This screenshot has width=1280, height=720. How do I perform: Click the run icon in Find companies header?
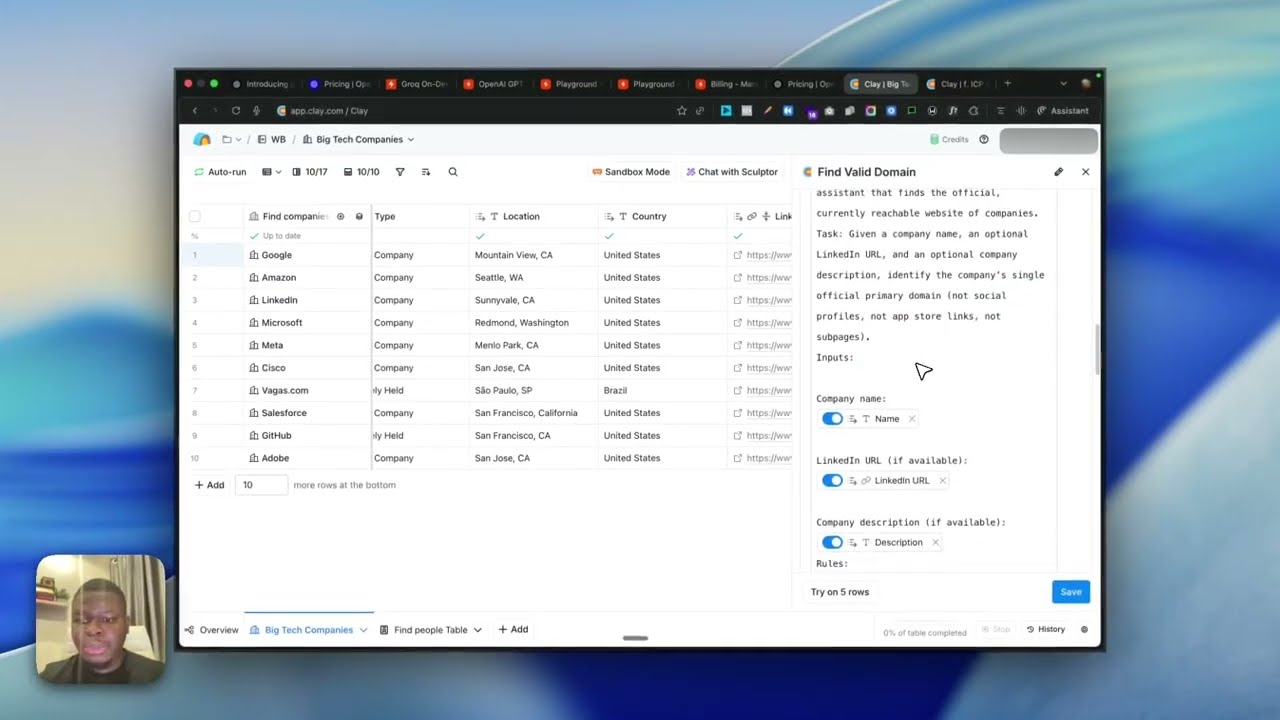pyautogui.click(x=340, y=216)
